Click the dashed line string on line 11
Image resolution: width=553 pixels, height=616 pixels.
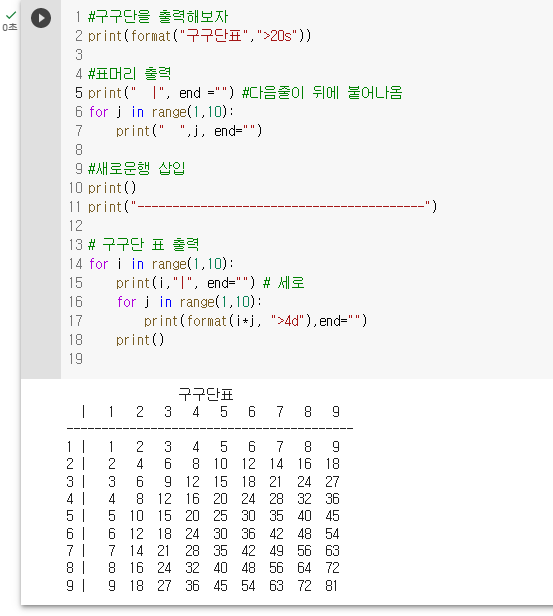pyautogui.click(x=281, y=207)
